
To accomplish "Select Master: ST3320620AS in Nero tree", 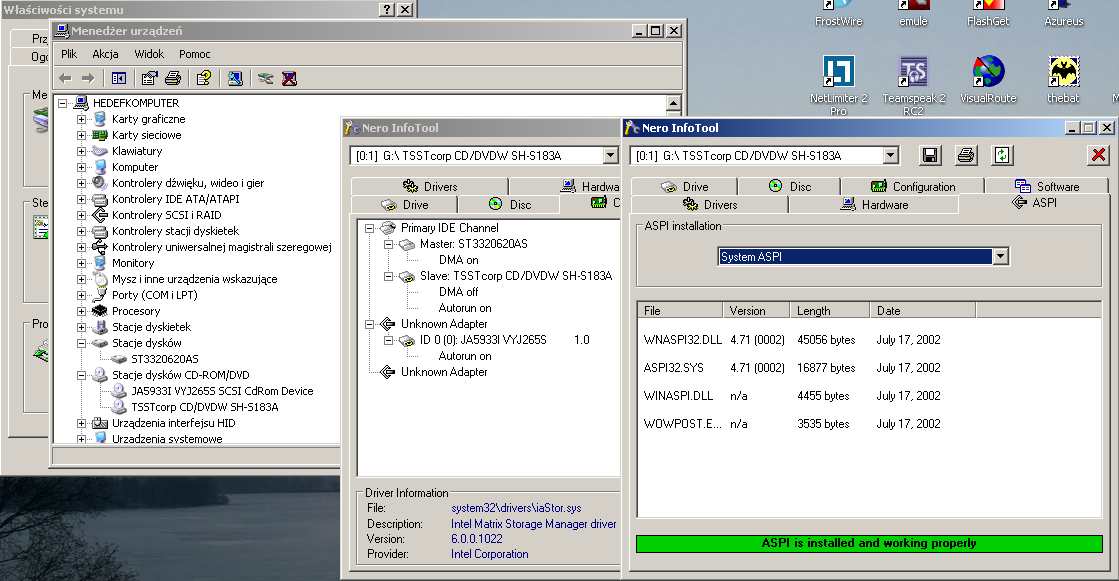I will coord(473,244).
